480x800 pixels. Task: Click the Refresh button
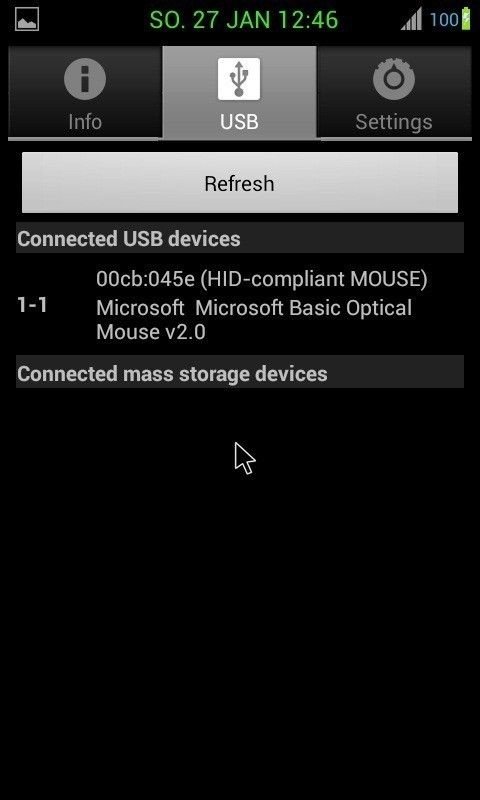pos(240,183)
